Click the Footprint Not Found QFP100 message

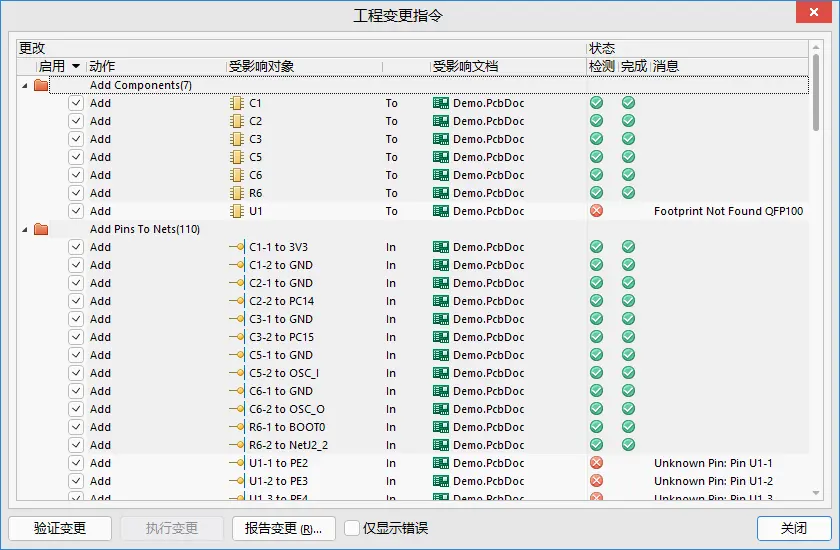coord(729,211)
